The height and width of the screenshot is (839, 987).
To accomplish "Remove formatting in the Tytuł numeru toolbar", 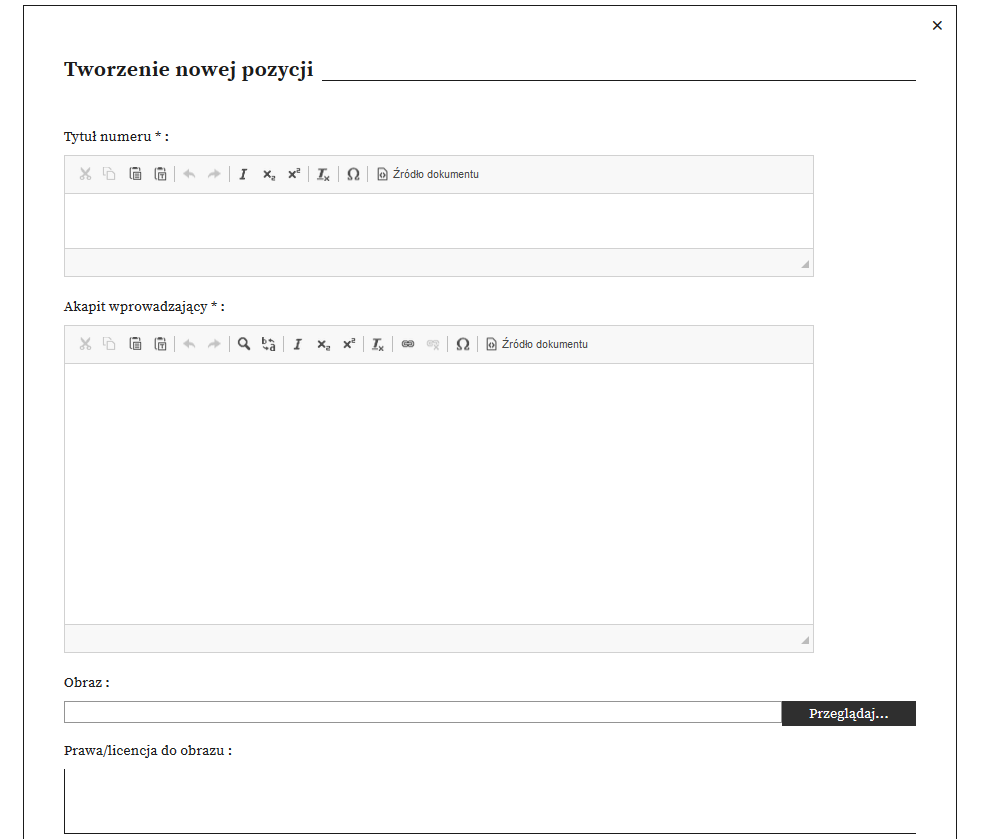I will tap(323, 175).
